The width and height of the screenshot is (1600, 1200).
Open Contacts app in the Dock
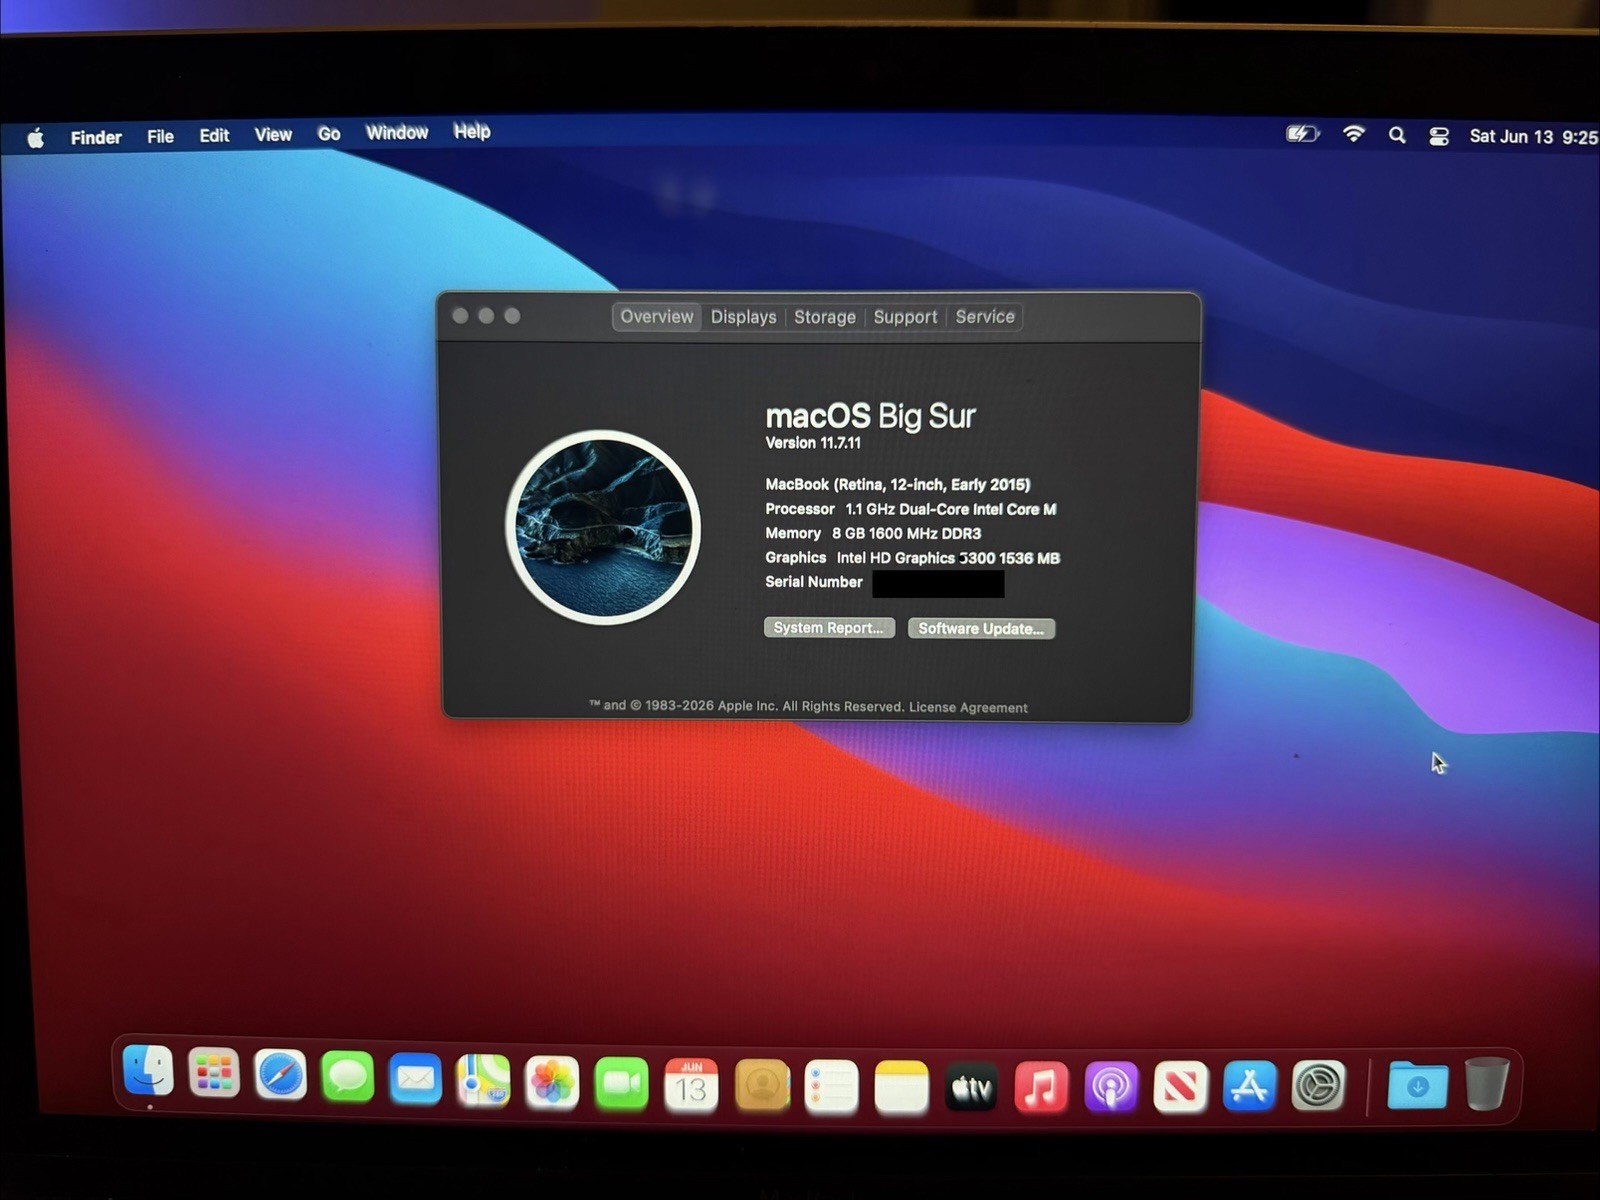pyautogui.click(x=762, y=1086)
